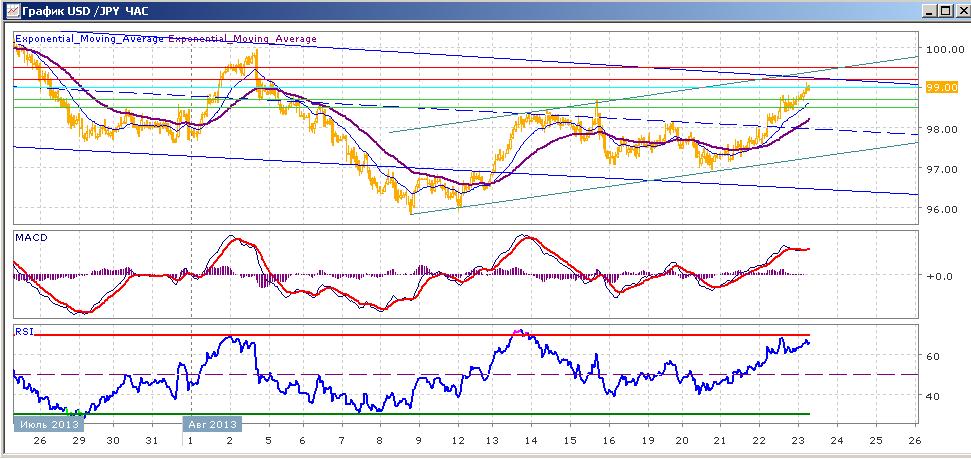Click date 30 on the time axis

tap(113, 440)
